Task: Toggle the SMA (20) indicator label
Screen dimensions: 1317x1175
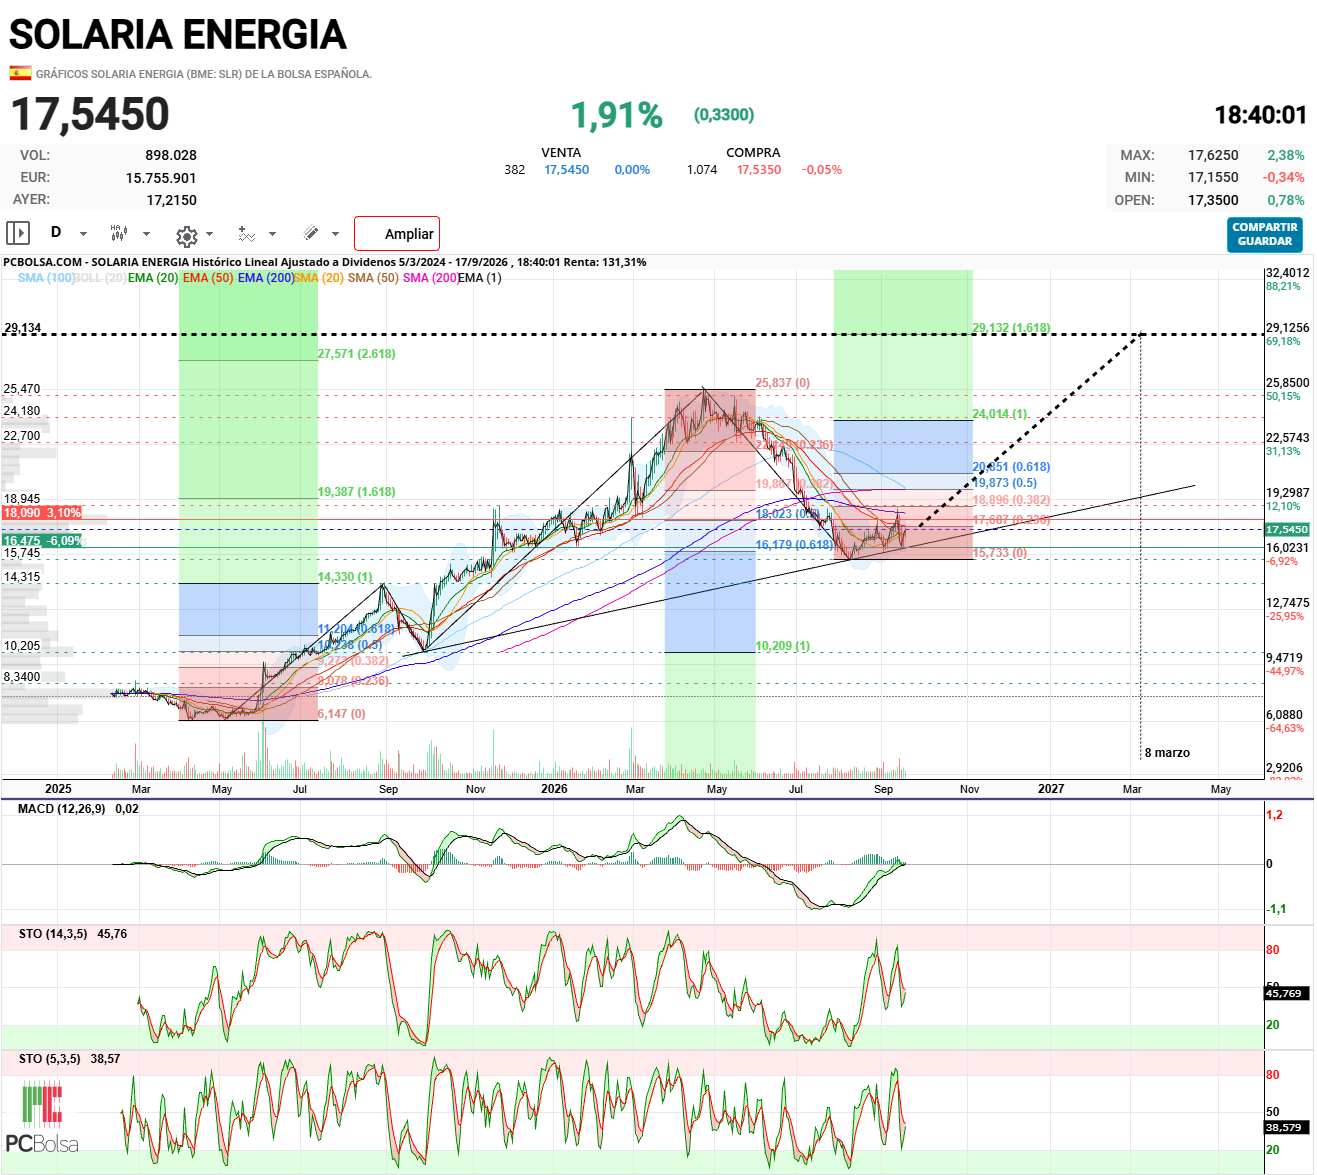Action: 319,278
